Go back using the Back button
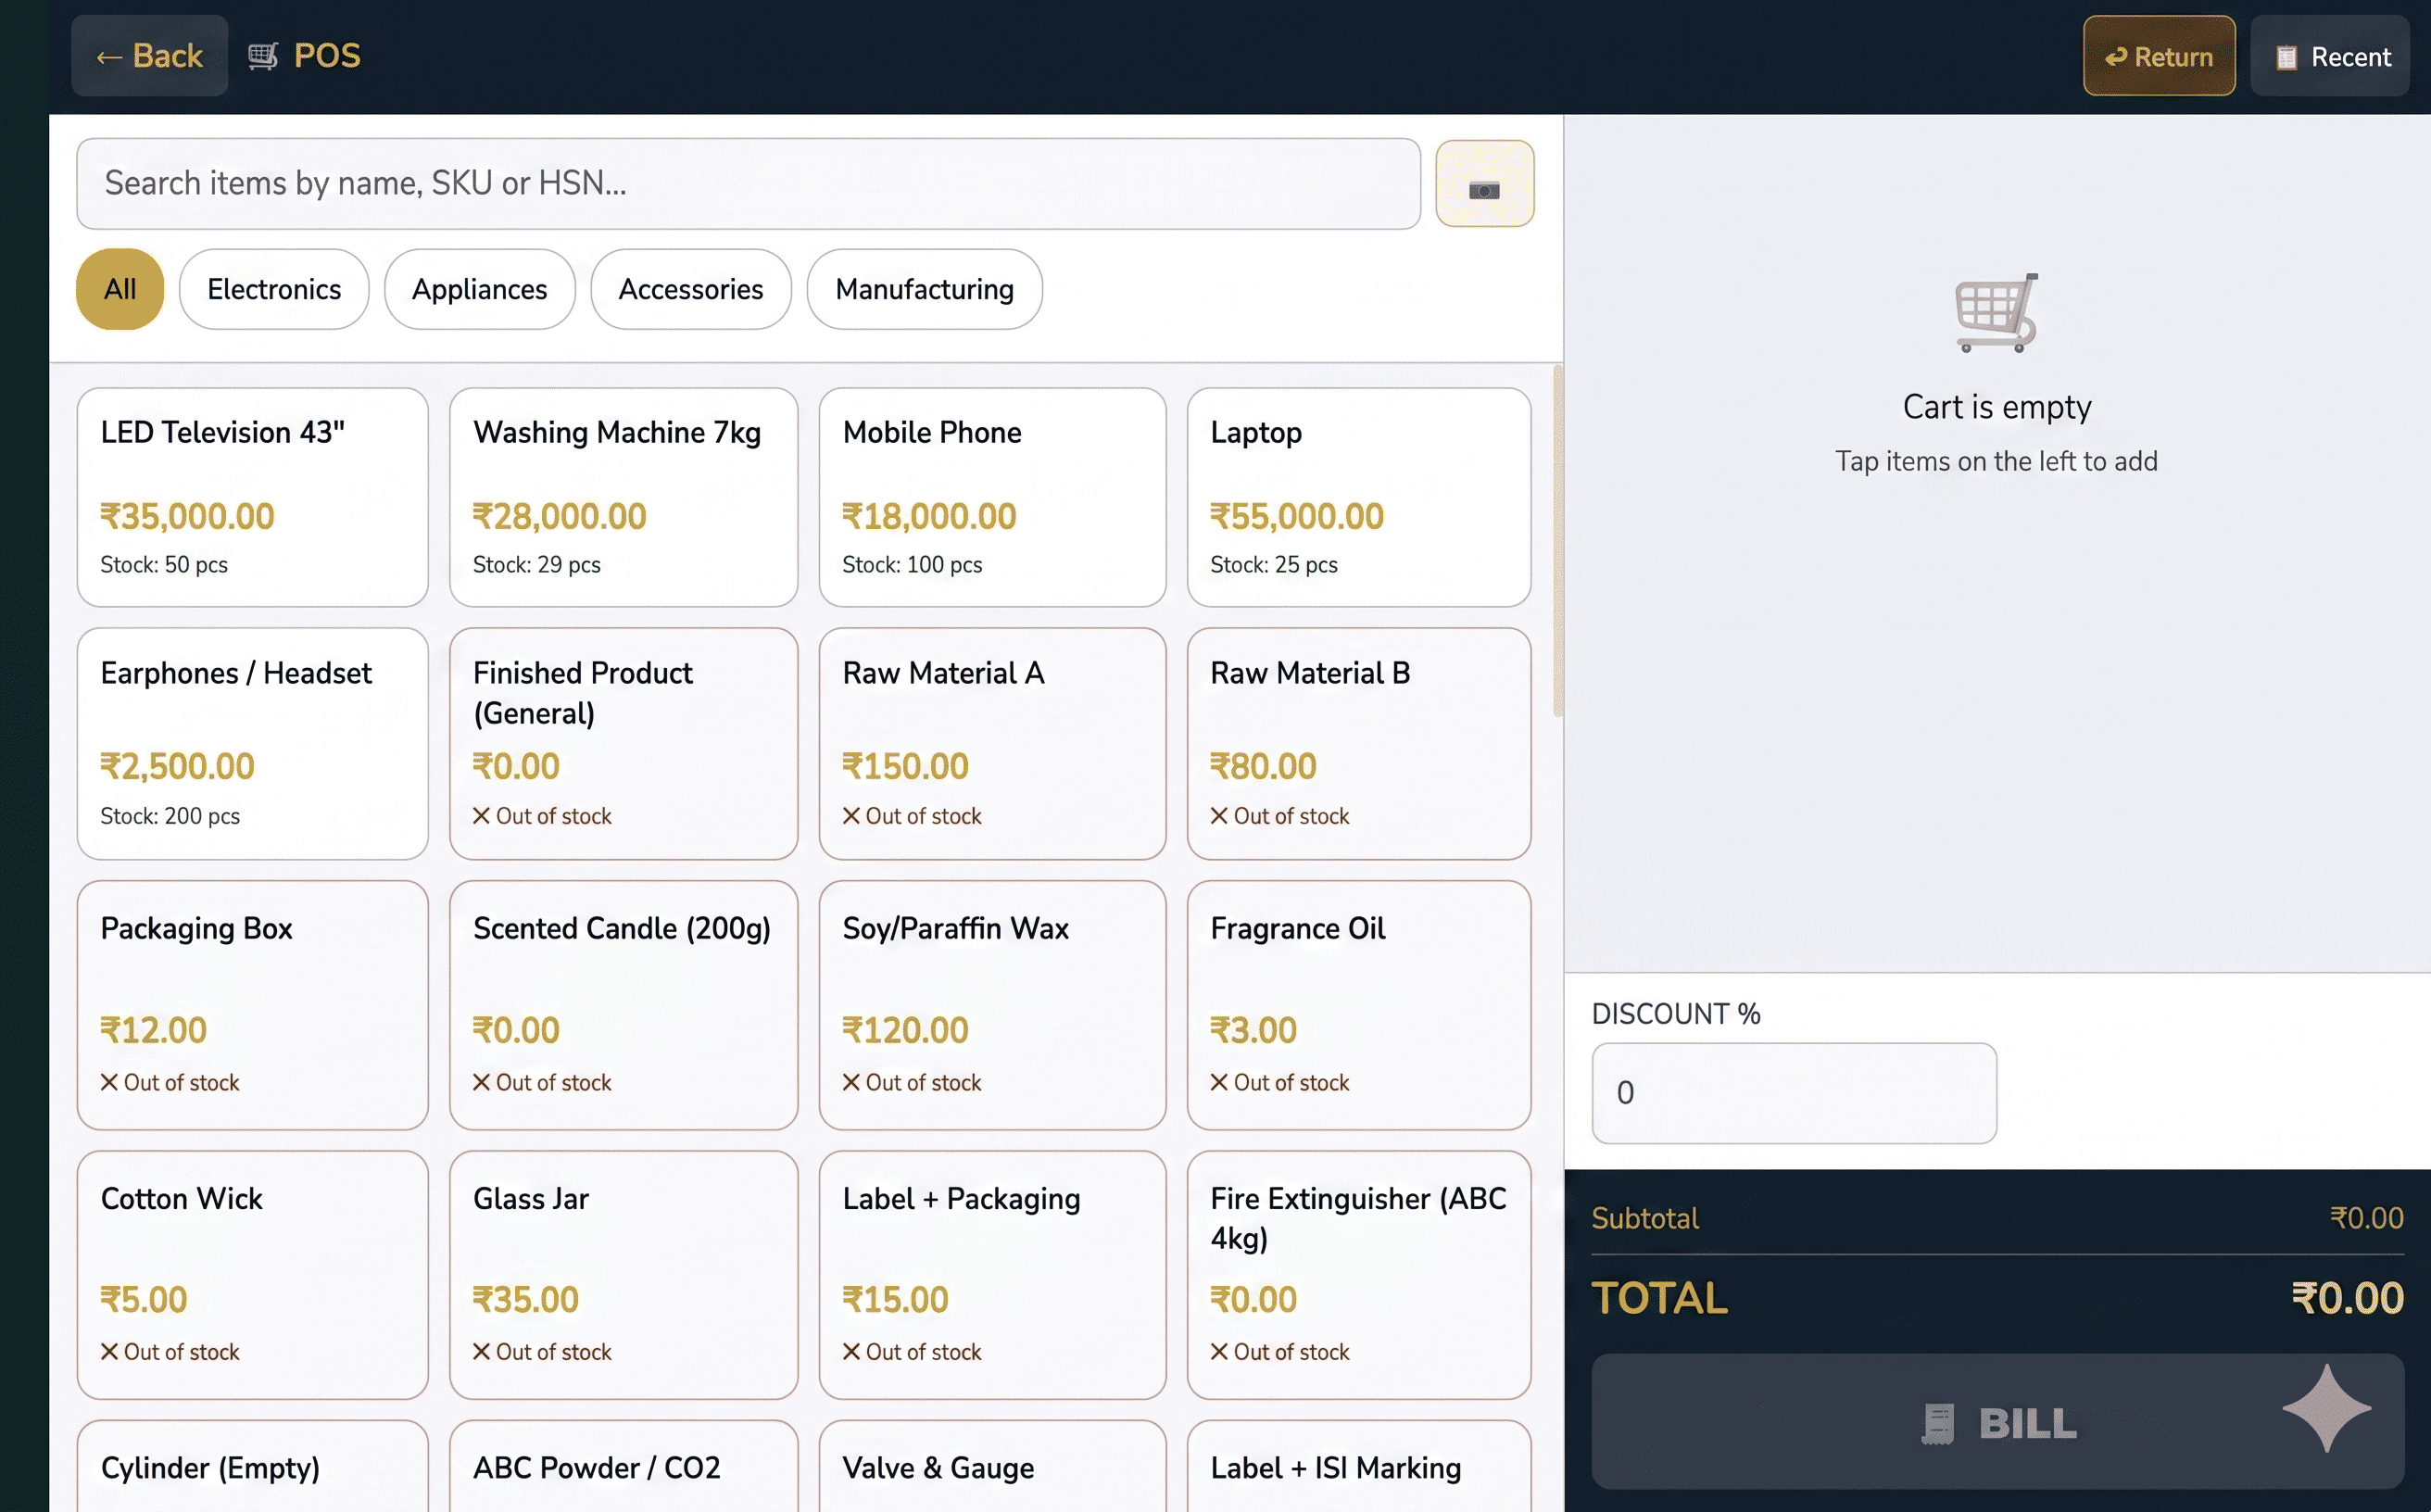 [149, 56]
